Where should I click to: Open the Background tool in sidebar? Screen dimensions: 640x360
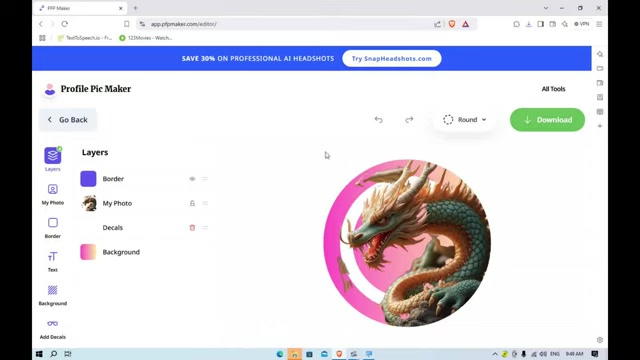(53, 295)
